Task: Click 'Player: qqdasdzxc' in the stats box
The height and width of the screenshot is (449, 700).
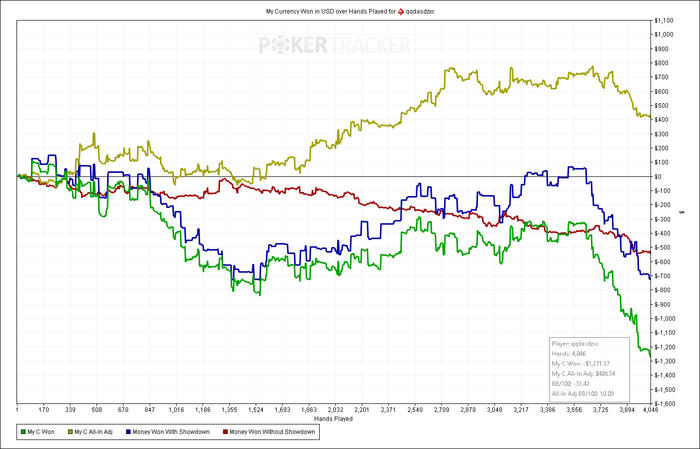Action: click(575, 344)
